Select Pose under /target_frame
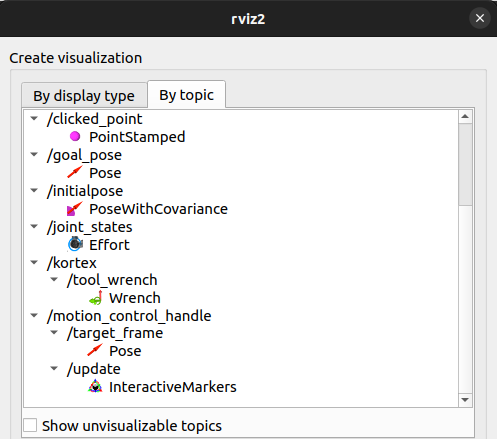The image size is (497, 439). click(125, 351)
